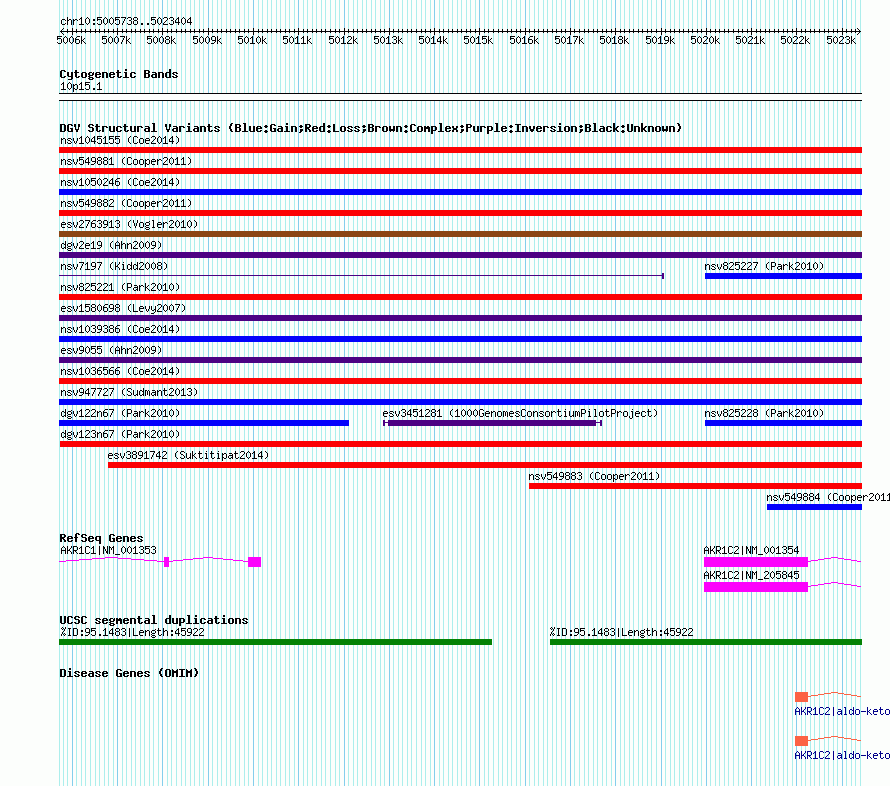
Task: Click esv9055 (Ahn2009) purple bar
Action: tap(460, 360)
